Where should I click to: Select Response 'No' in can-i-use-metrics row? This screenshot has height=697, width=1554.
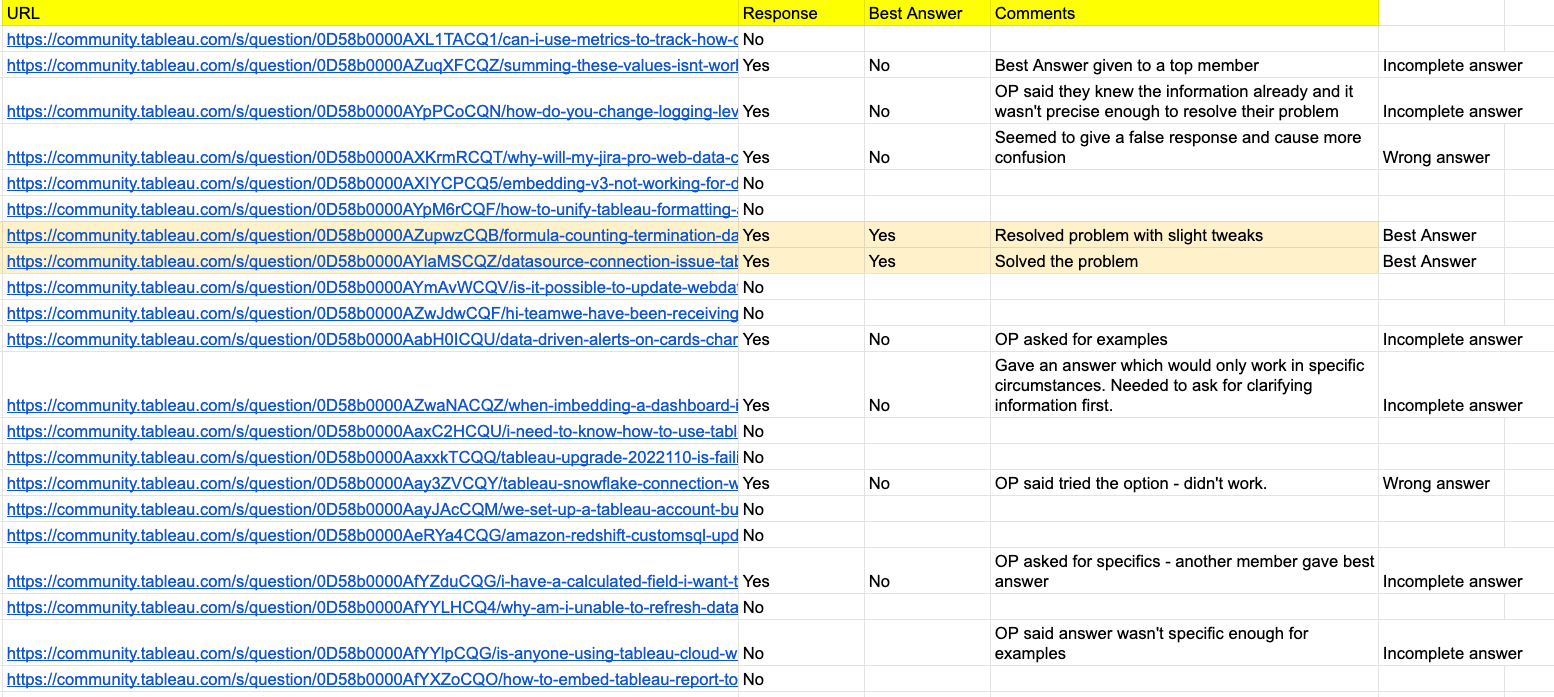click(802, 39)
